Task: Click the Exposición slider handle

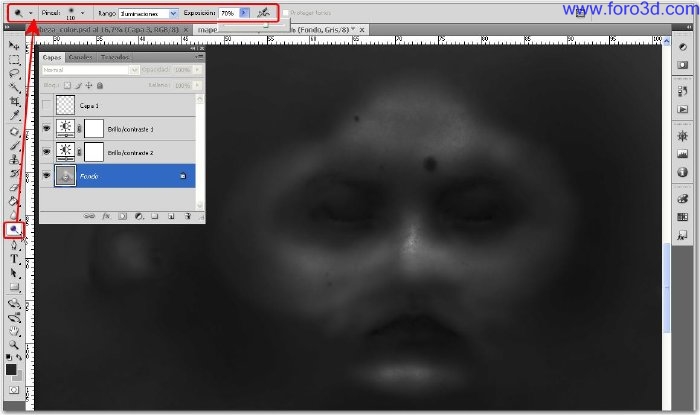Action: [x=266, y=25]
